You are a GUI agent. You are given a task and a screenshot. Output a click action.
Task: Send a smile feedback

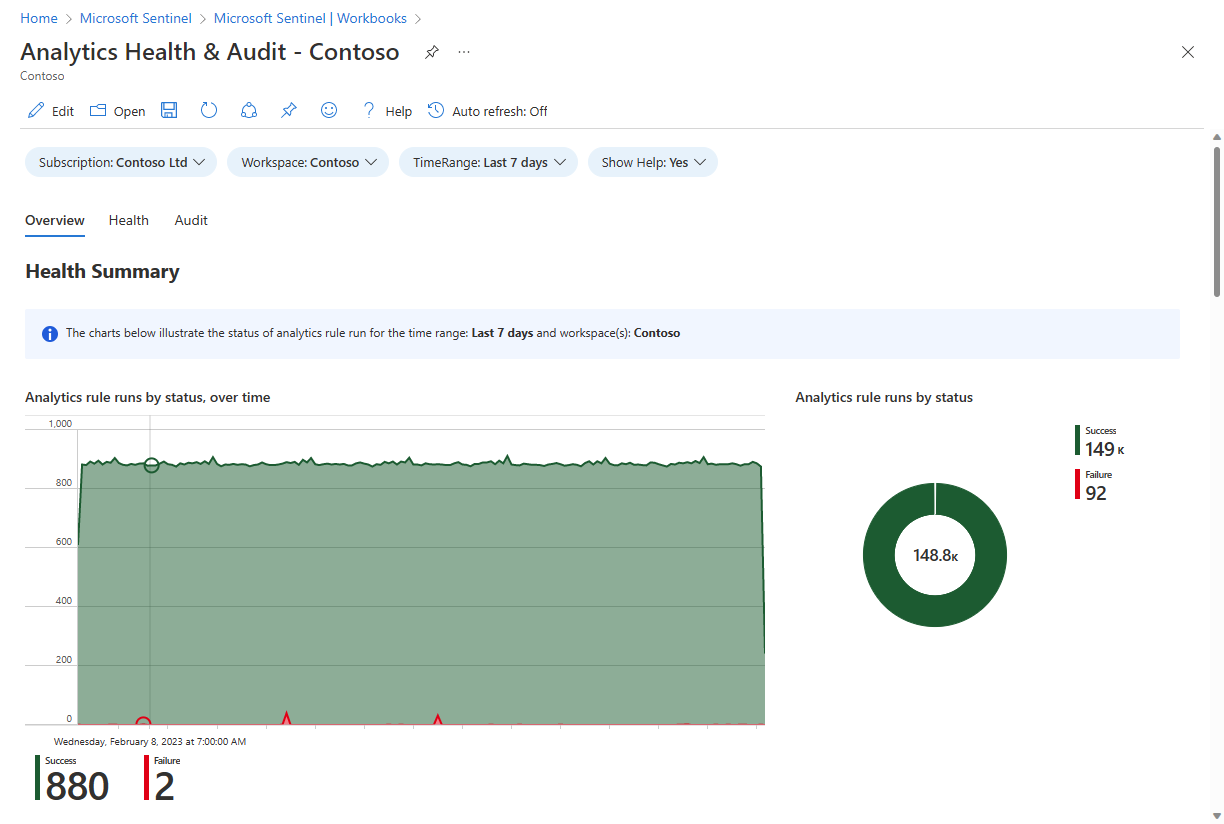(x=328, y=110)
